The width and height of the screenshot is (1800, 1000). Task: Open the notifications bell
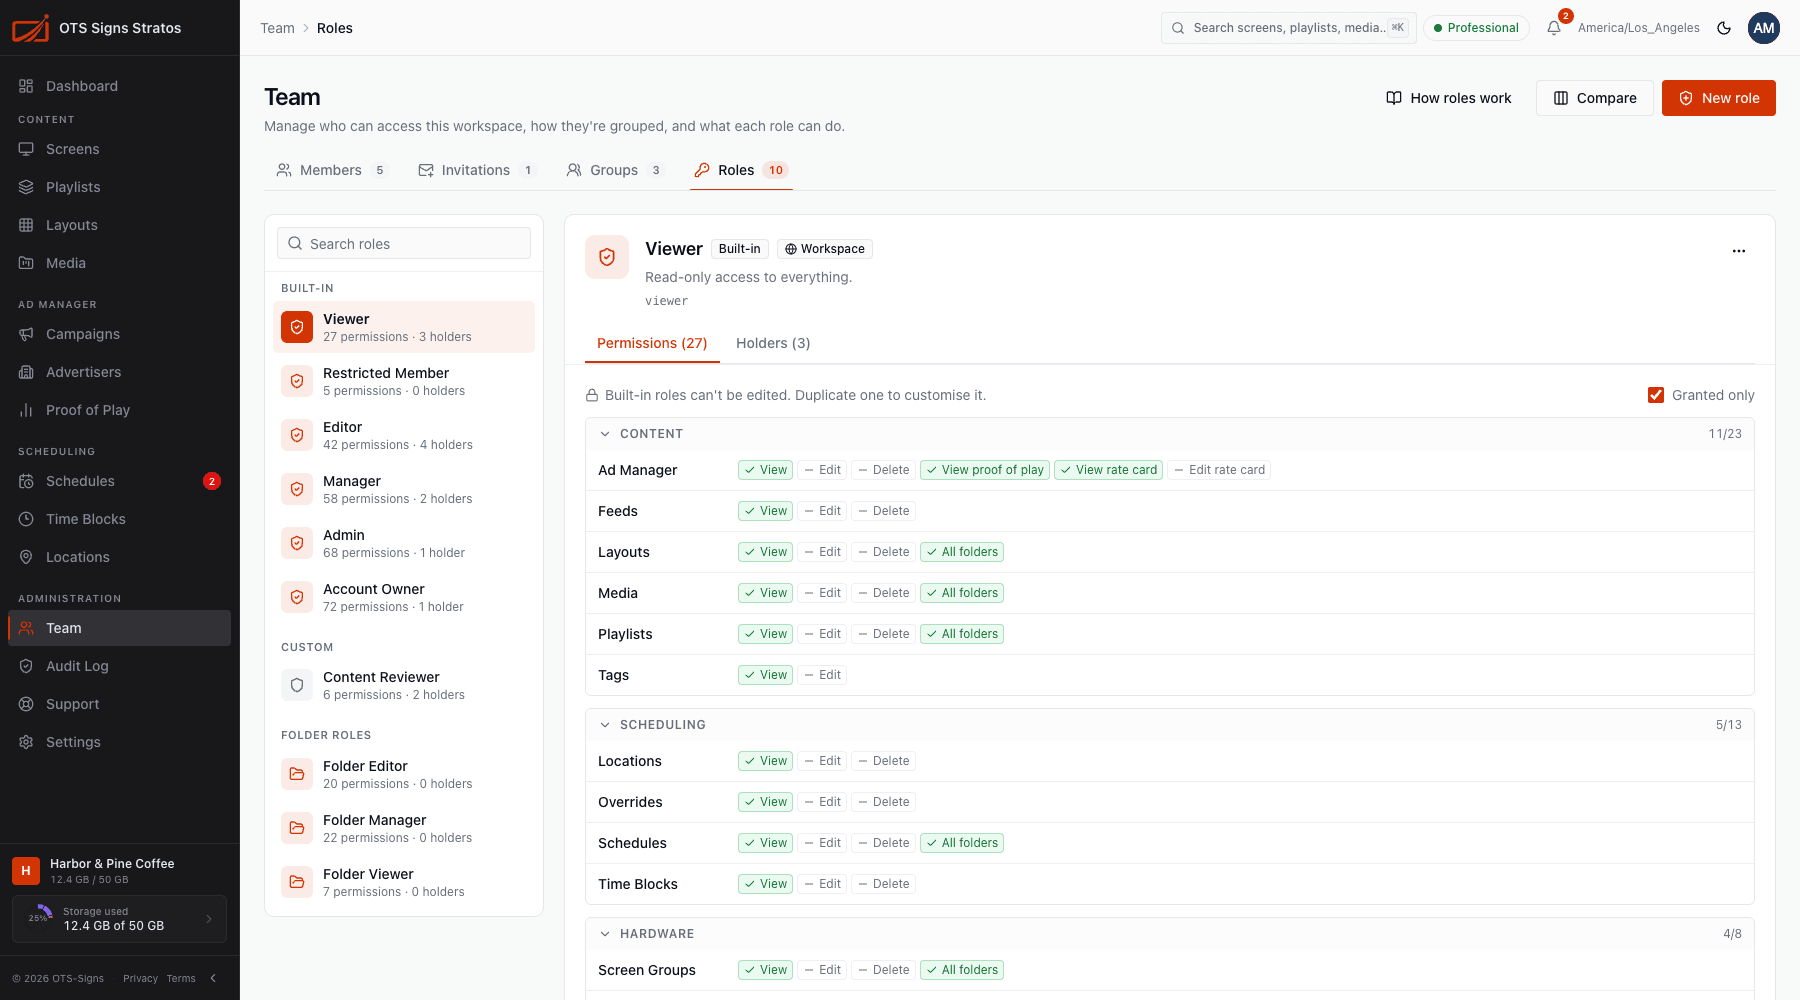click(x=1554, y=28)
